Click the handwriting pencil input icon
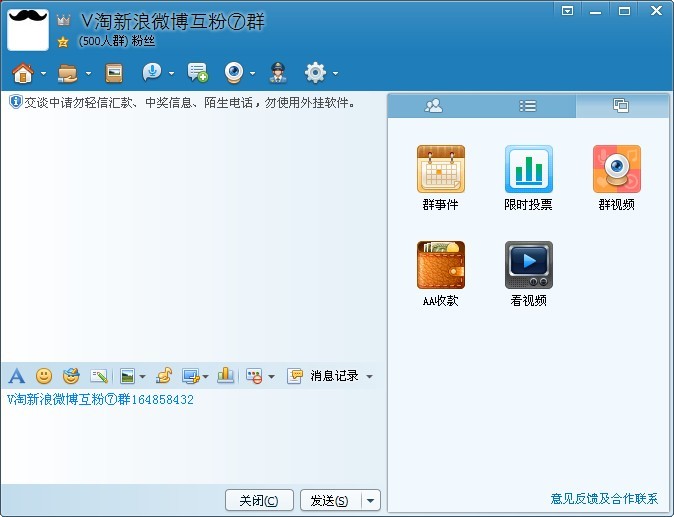Viewport: 674px width, 517px height. pos(99,376)
